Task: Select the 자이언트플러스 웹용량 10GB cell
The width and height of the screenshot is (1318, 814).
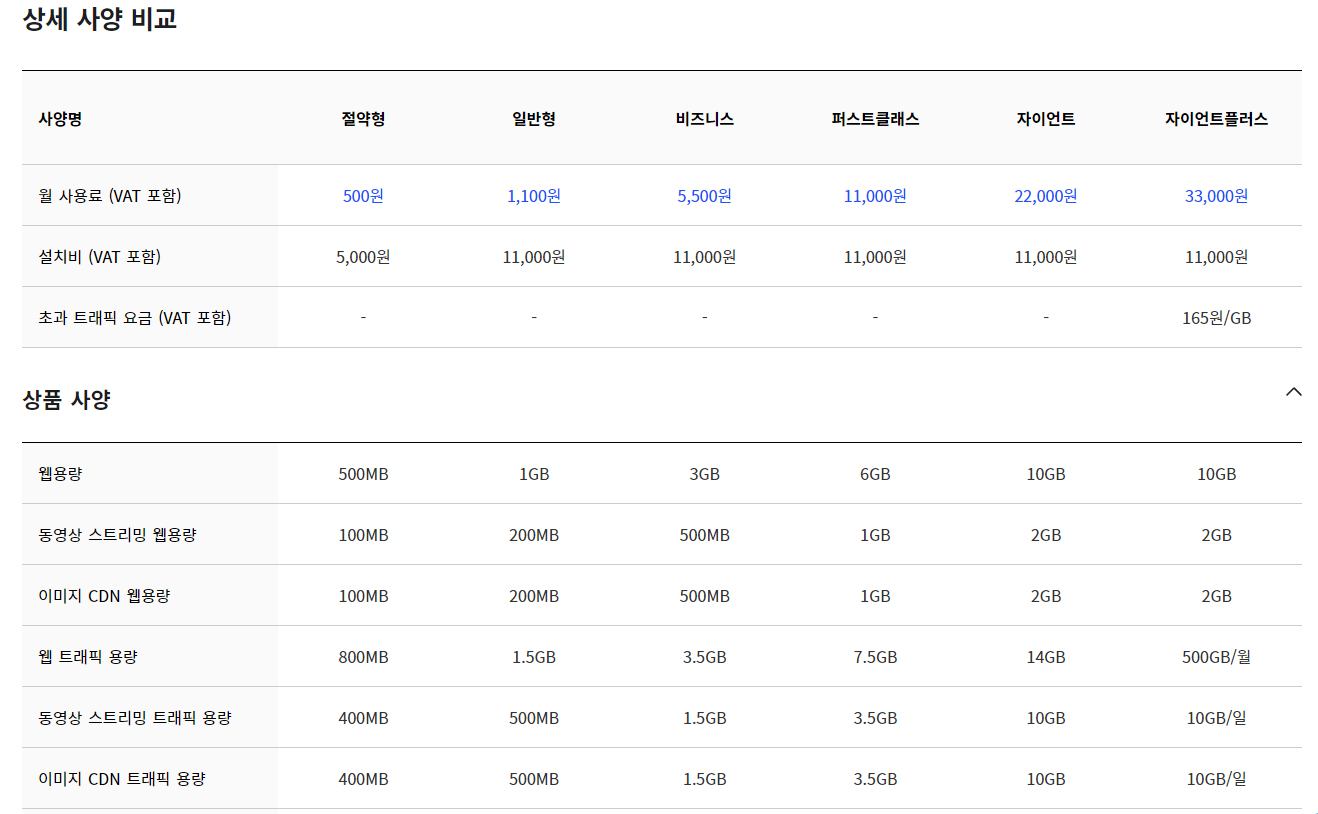Action: click(x=1217, y=474)
